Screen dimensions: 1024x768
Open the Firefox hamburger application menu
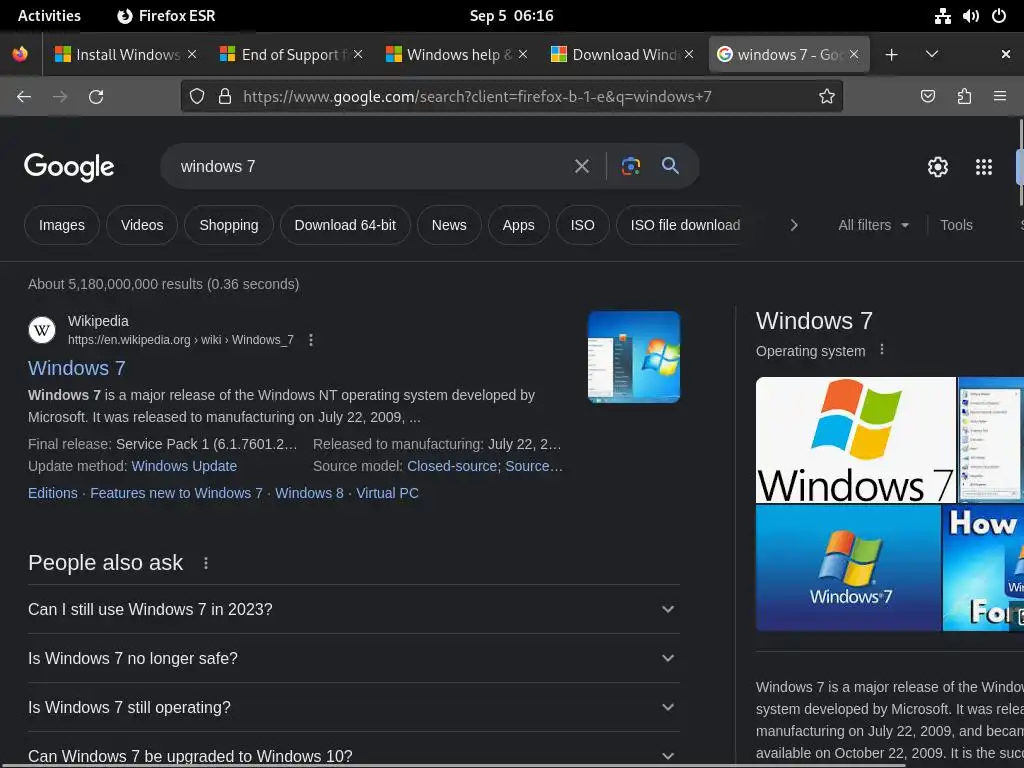click(1000, 97)
